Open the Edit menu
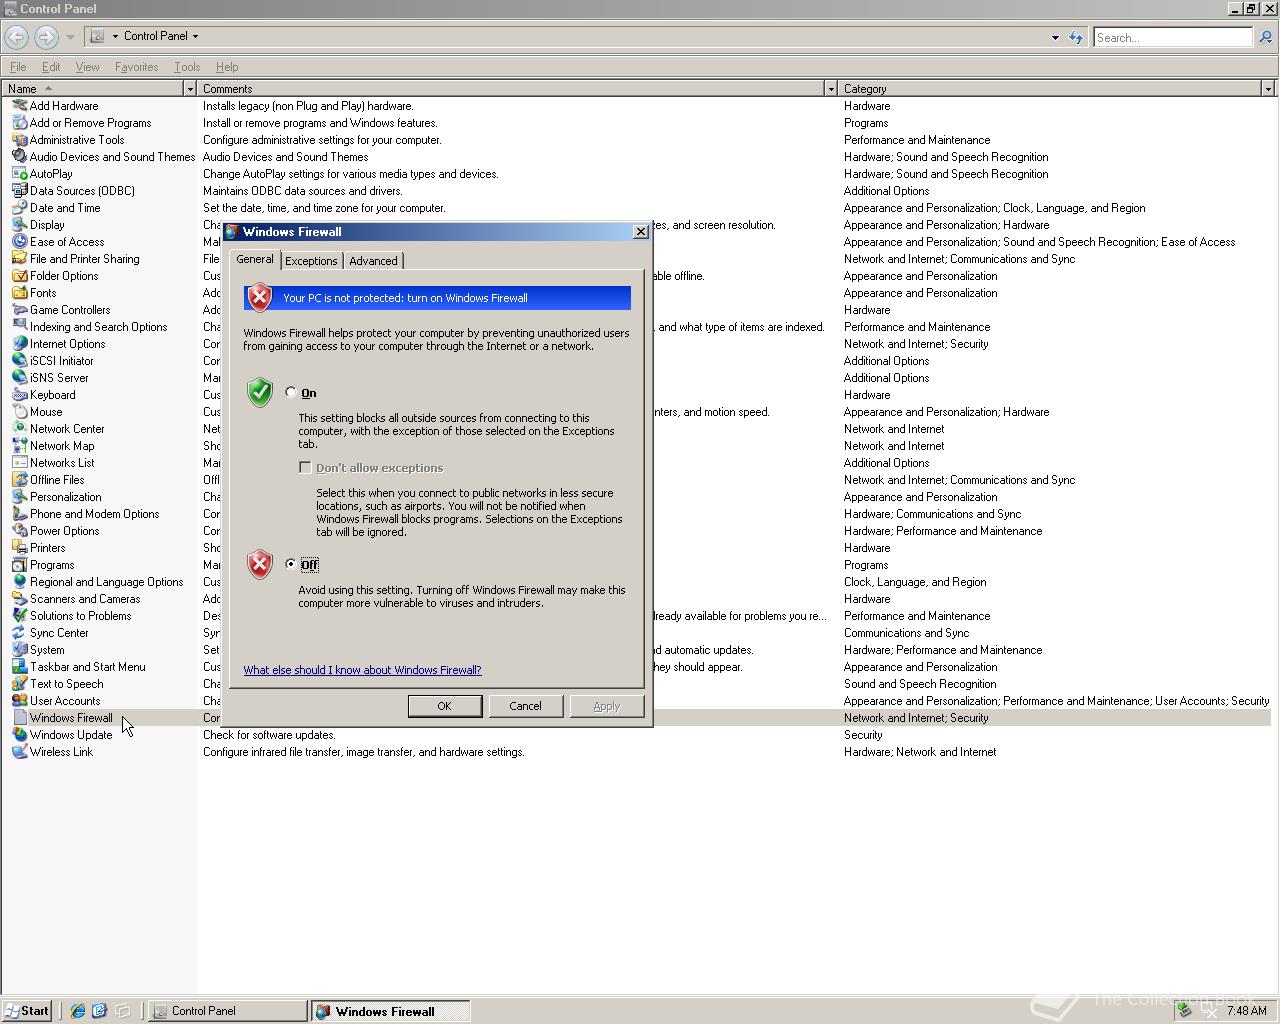The image size is (1280, 1024). pyautogui.click(x=51, y=67)
